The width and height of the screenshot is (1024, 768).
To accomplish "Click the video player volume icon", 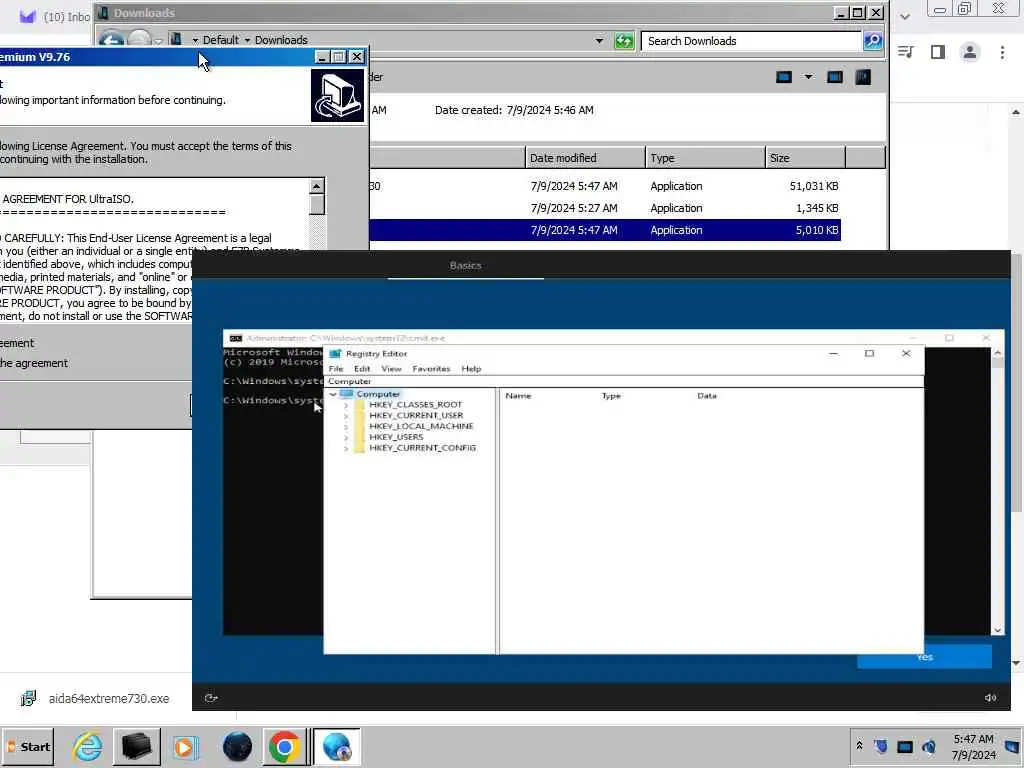I will coord(990,698).
